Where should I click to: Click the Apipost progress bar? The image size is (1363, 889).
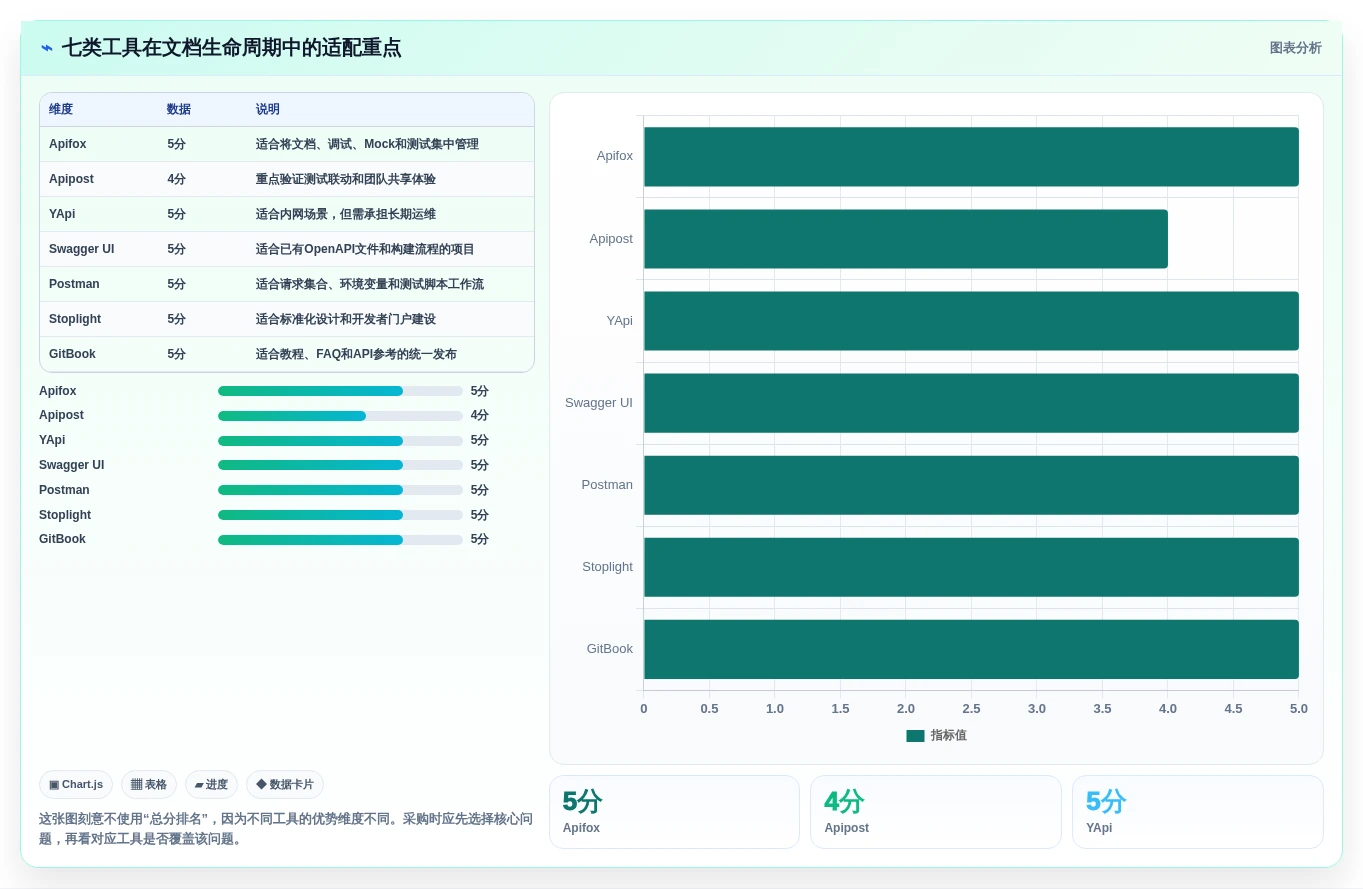pyautogui.click(x=340, y=415)
